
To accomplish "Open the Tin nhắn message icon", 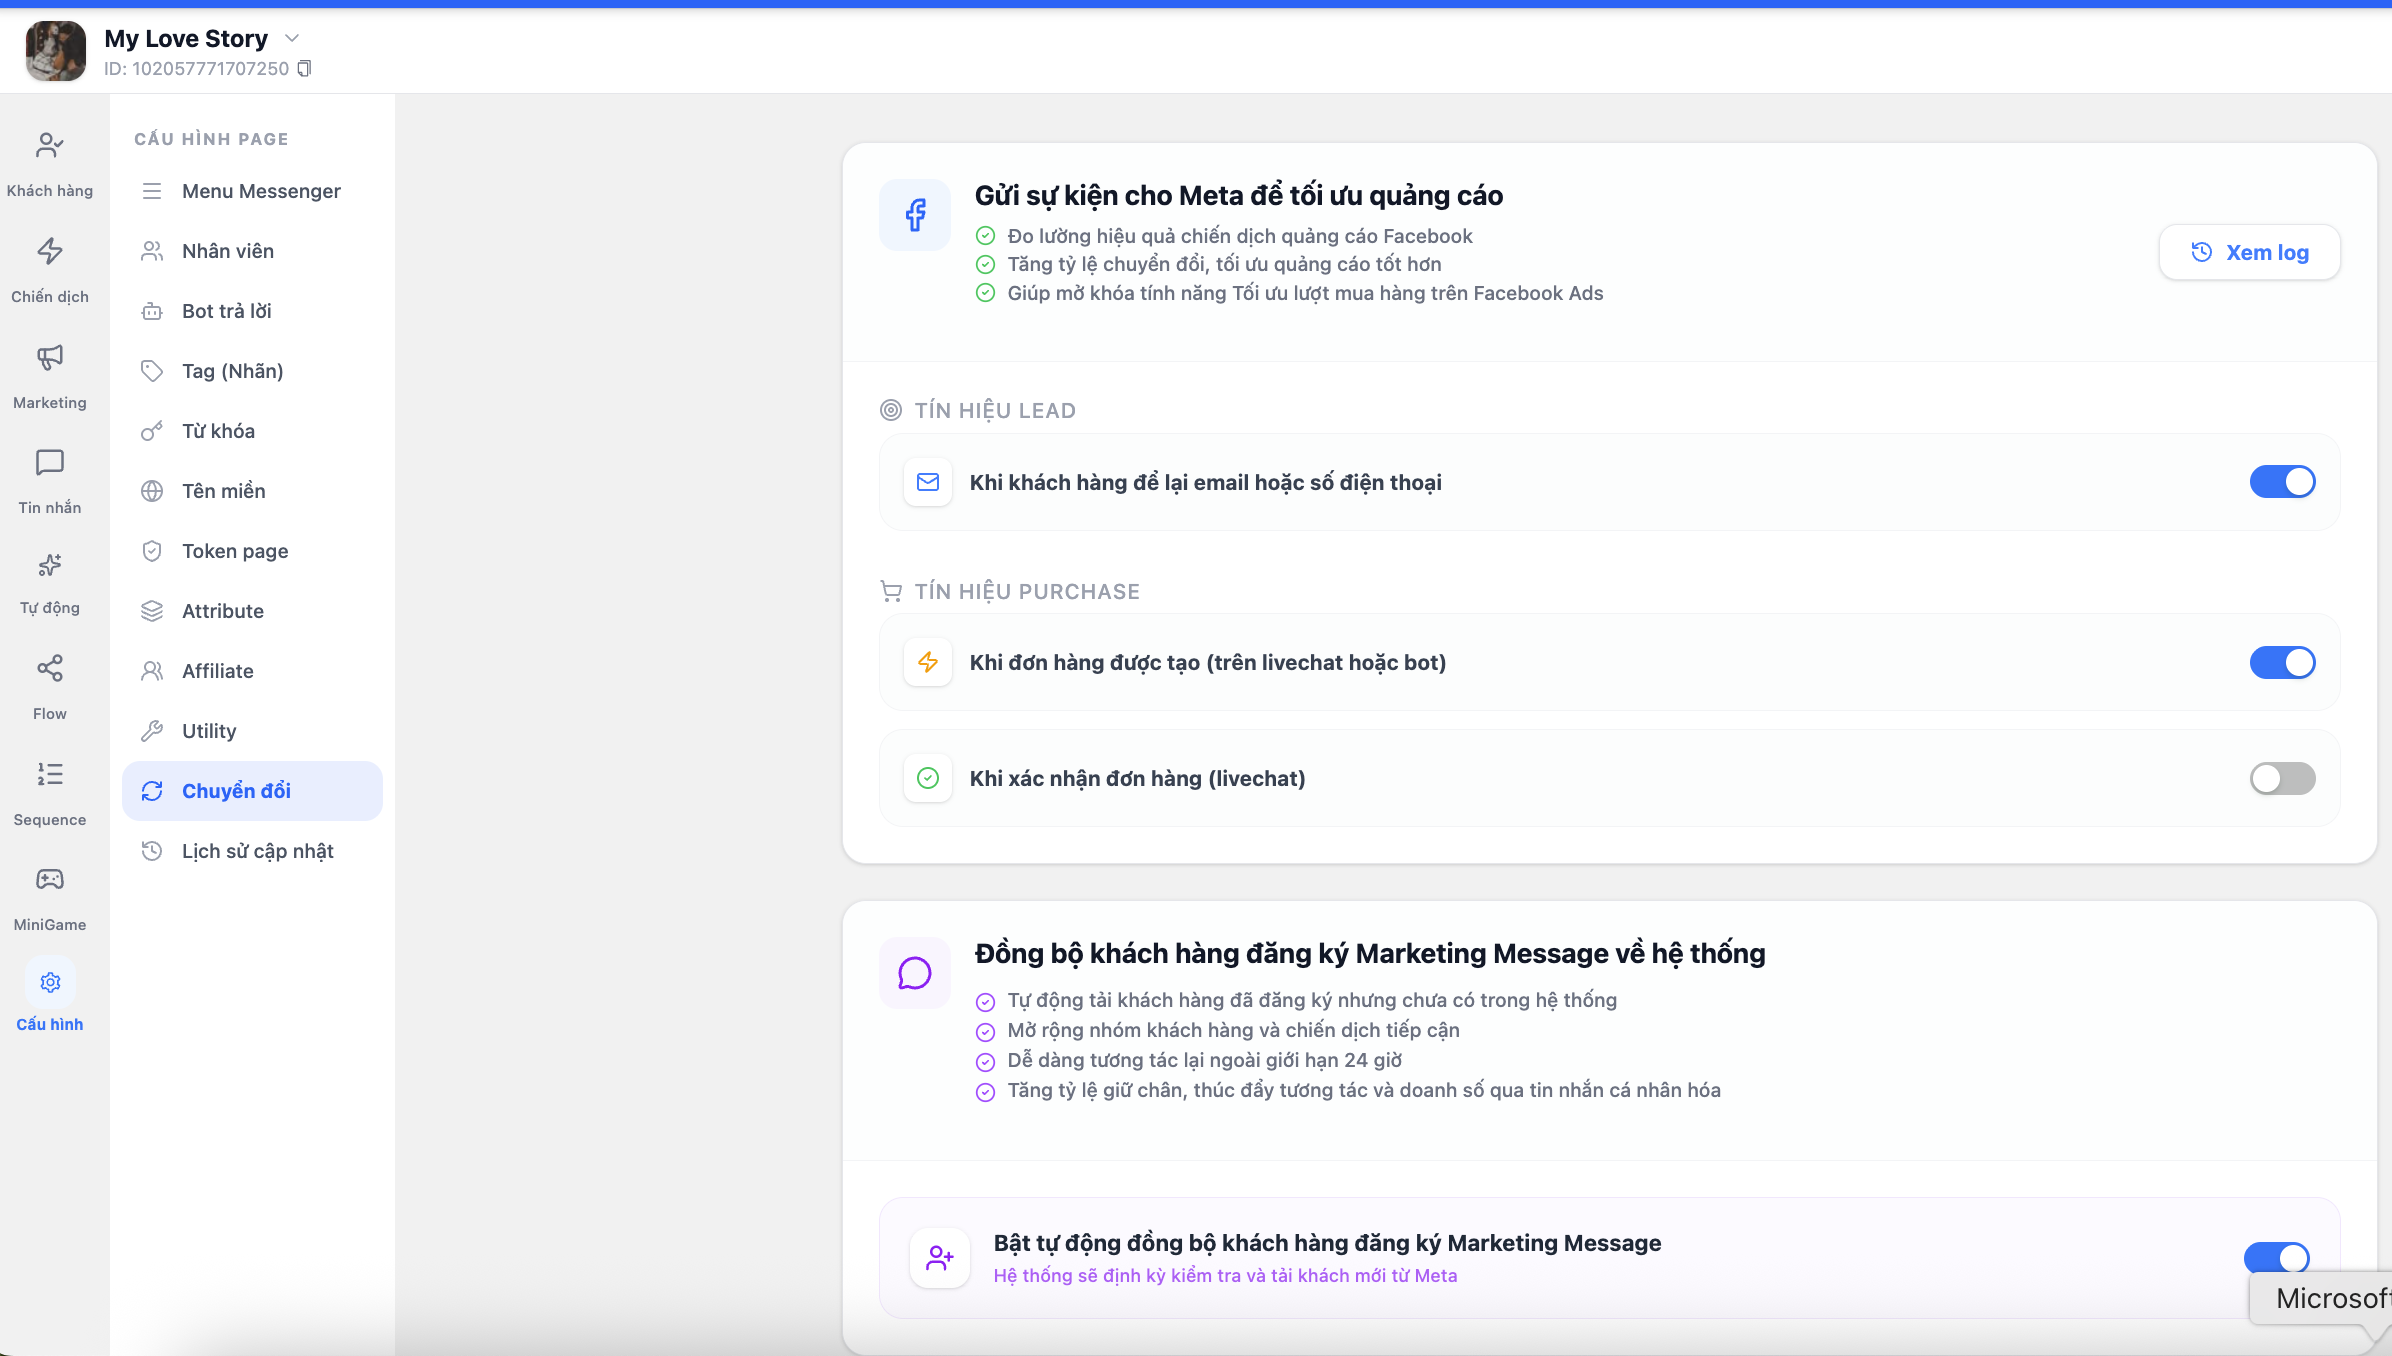I will pyautogui.click(x=49, y=462).
